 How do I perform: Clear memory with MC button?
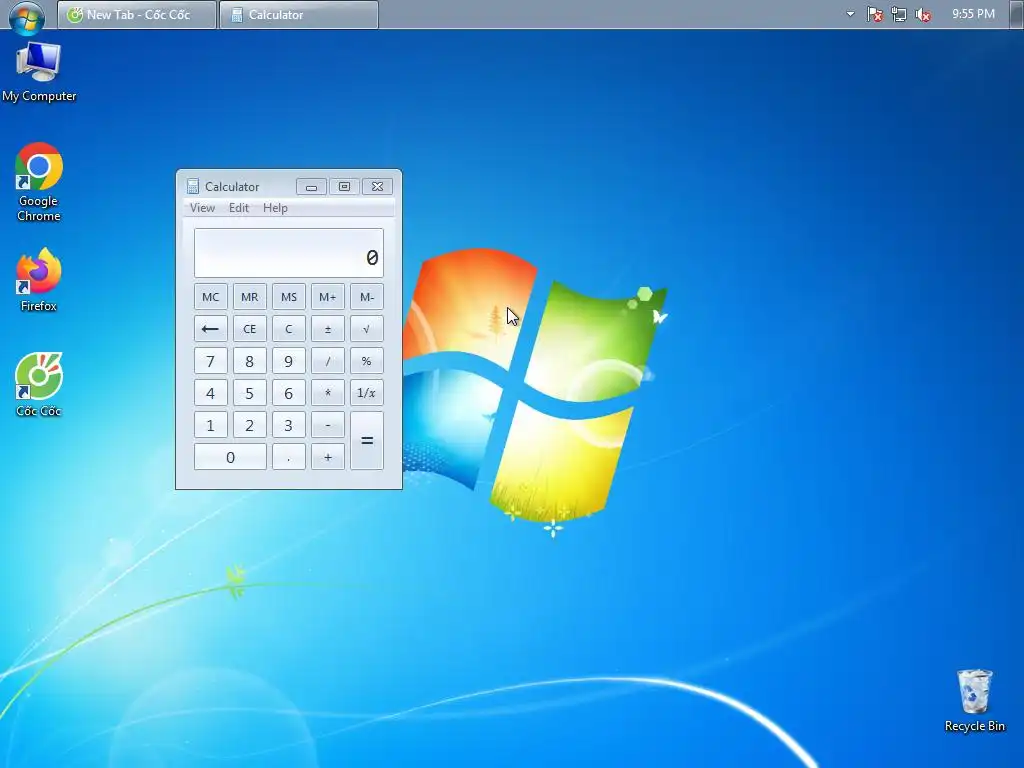click(210, 296)
